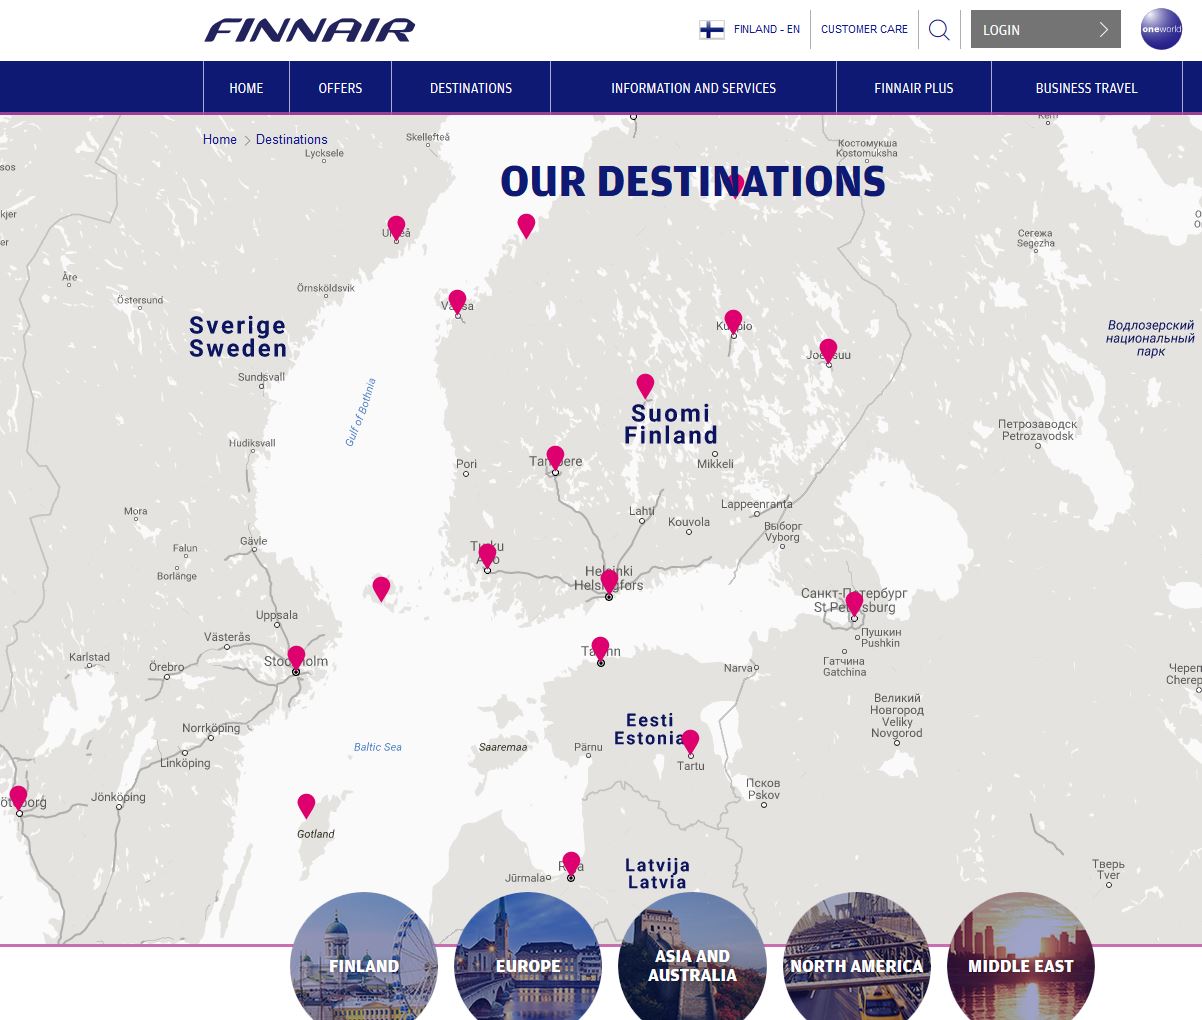Click the Tartu map marker

pos(690,741)
